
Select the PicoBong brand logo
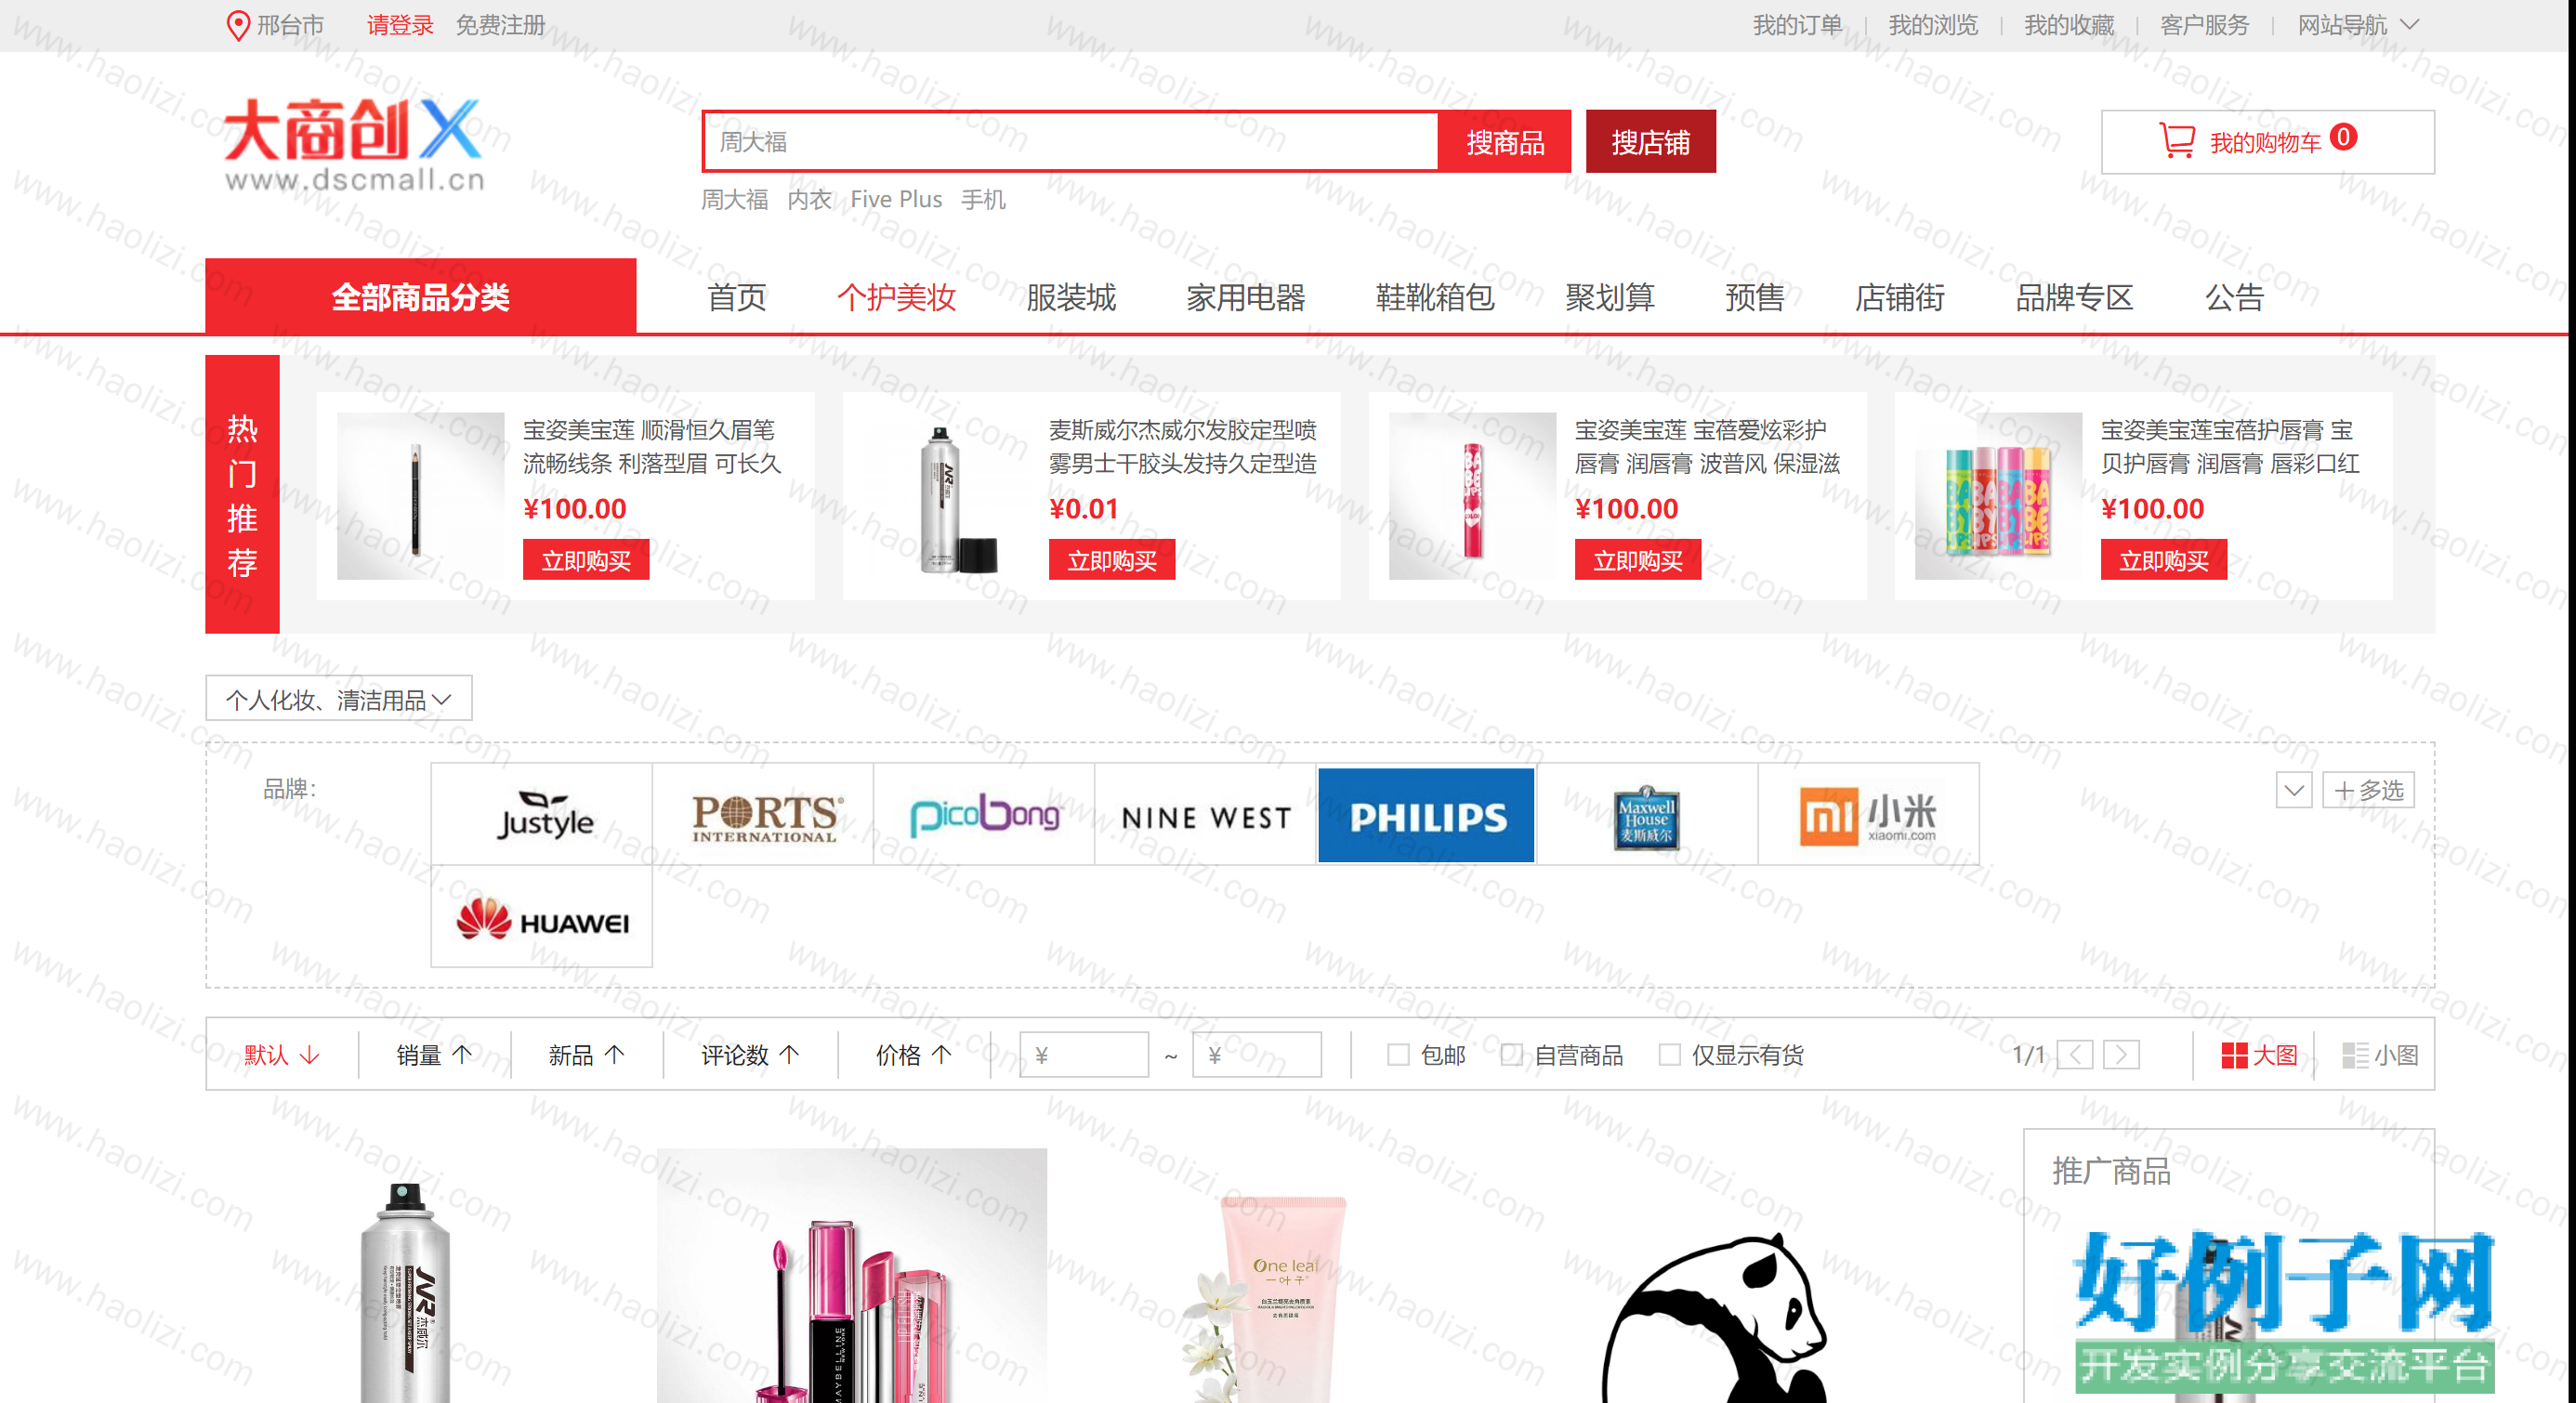(985, 814)
